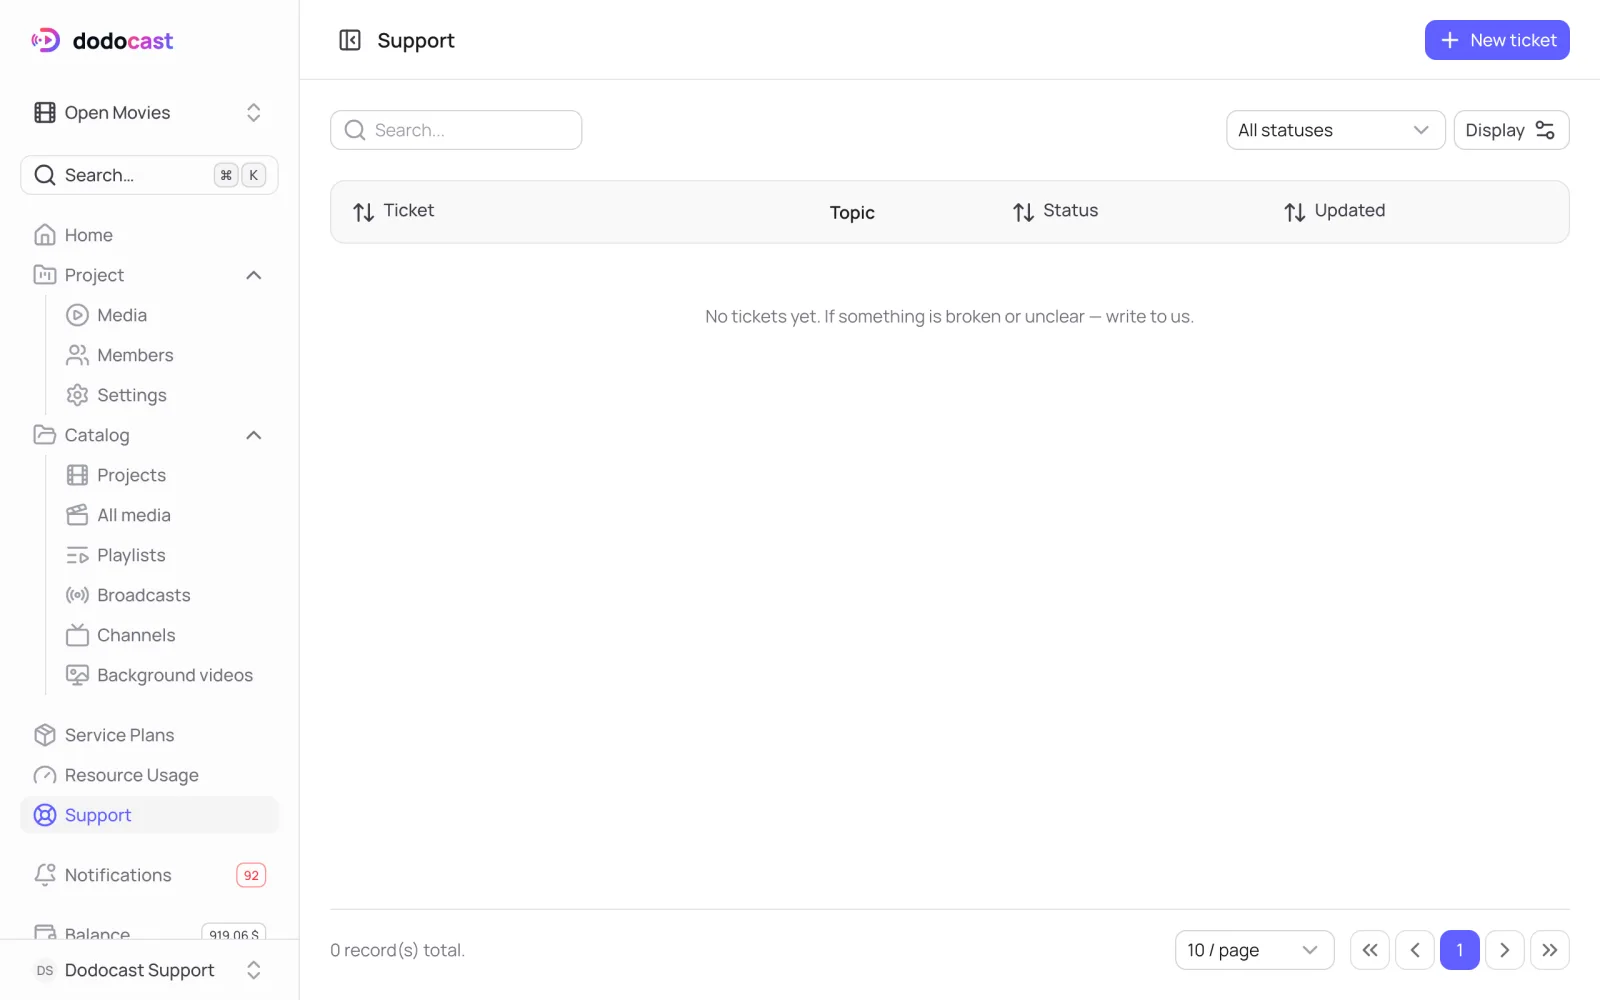Image resolution: width=1600 pixels, height=1000 pixels.
Task: Click the Catalog folder menu item
Action: pyautogui.click(x=149, y=435)
